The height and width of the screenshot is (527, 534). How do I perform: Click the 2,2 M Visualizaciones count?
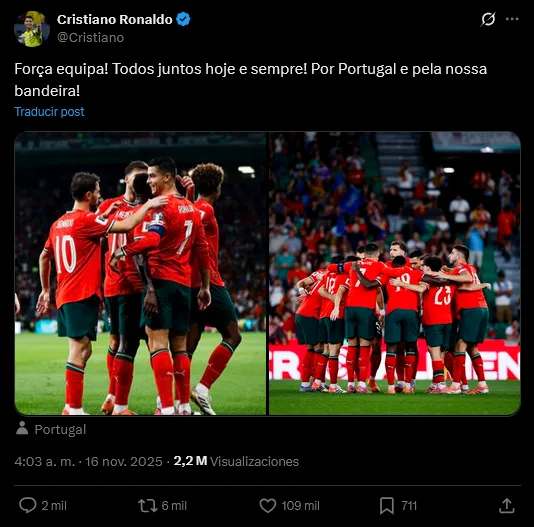coord(236,461)
